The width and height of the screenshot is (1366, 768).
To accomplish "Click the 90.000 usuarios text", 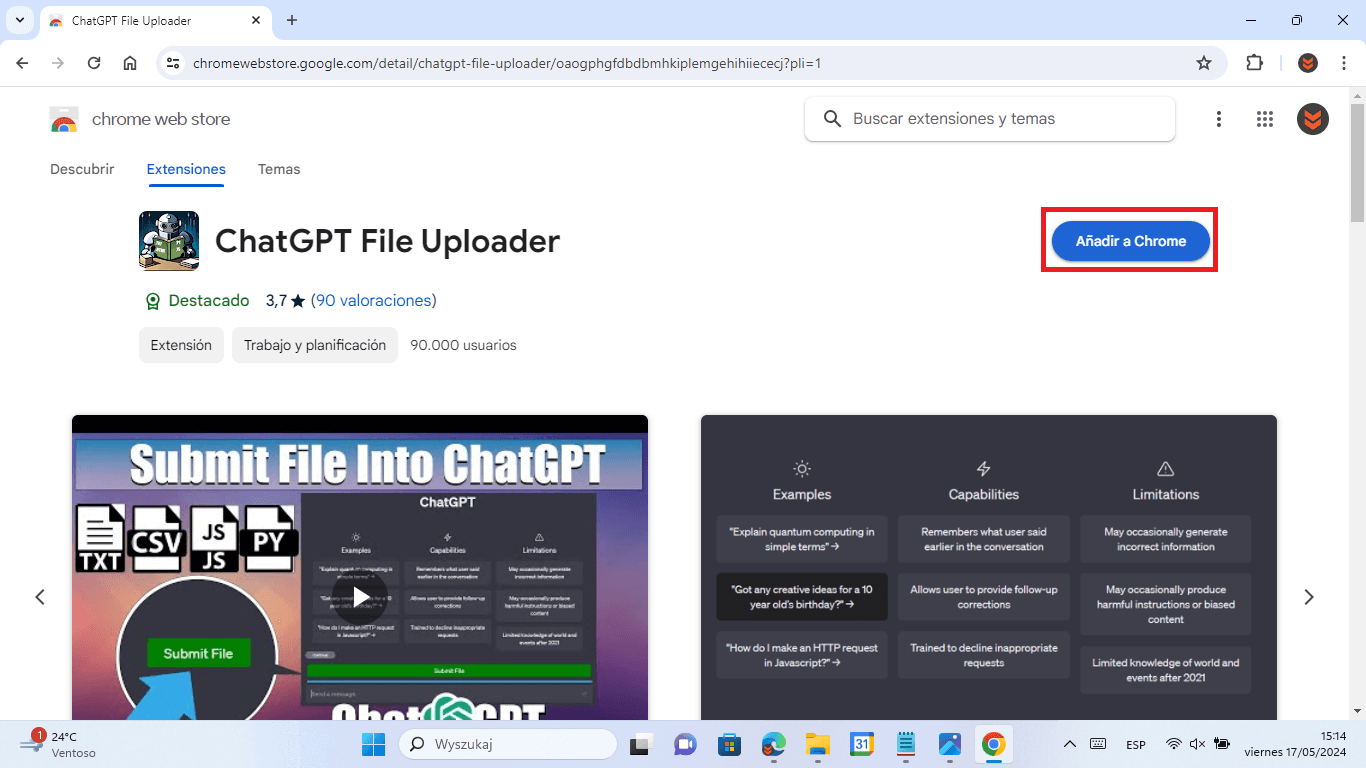I will [x=463, y=345].
